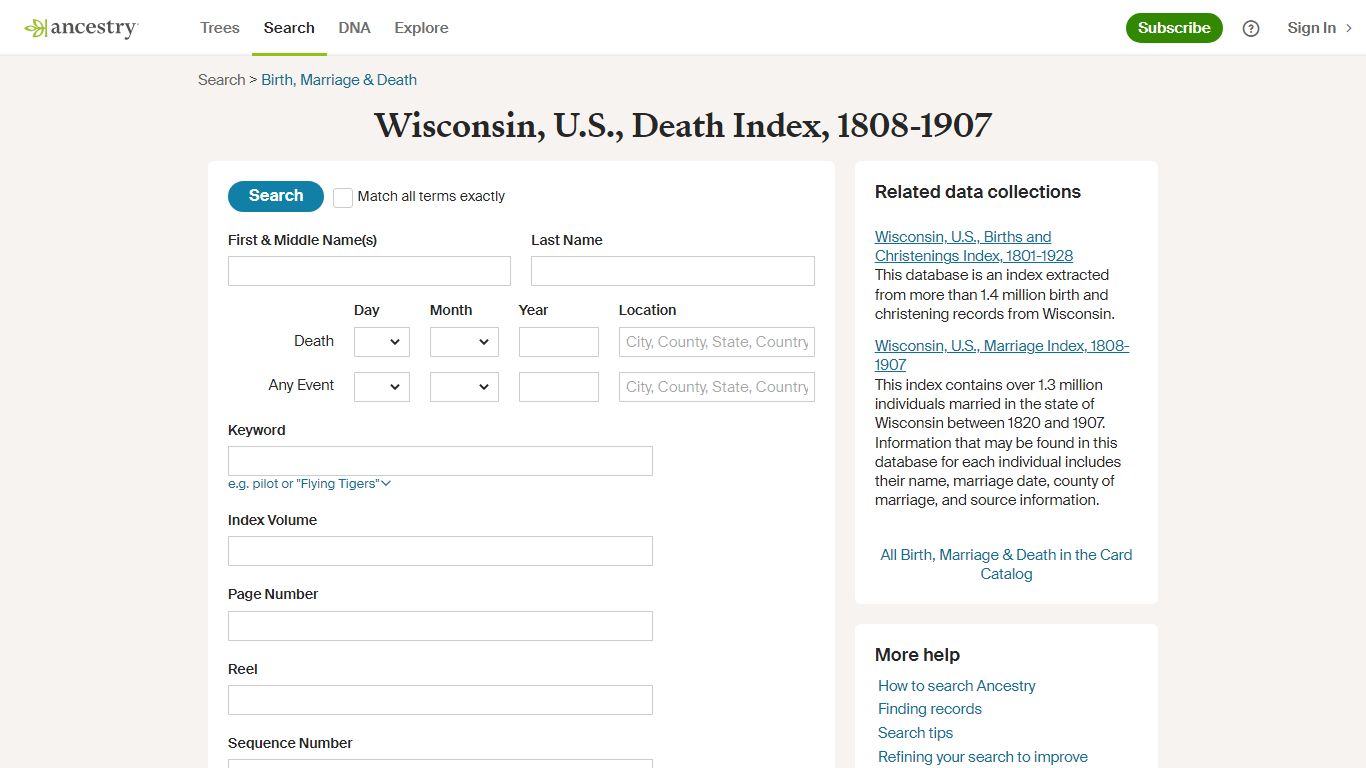
Task: Open the Any Event Month dropdown
Action: pyautogui.click(x=464, y=387)
